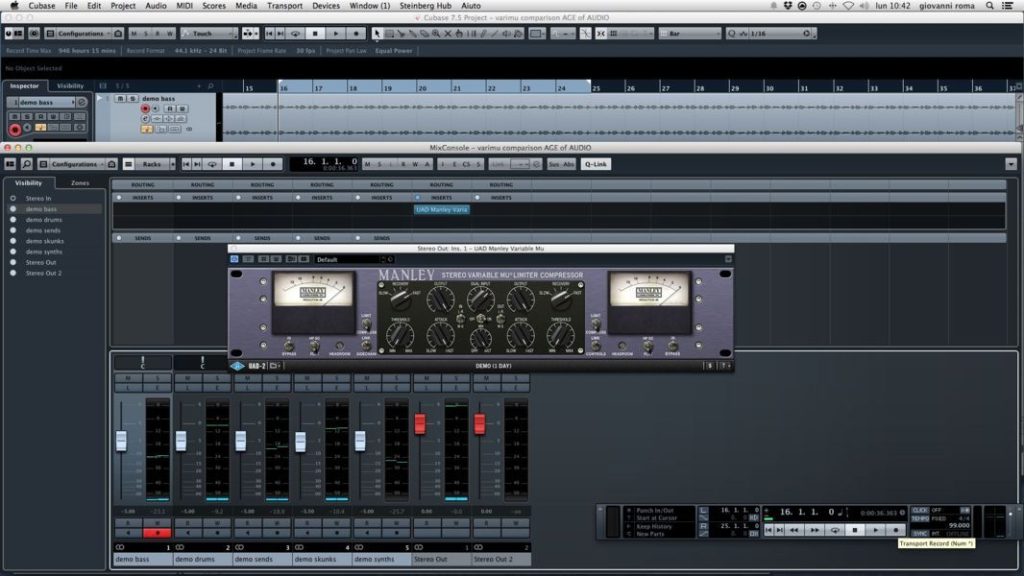
Task: Click the UAD Manley Vari-Mu insert slot
Action: [x=441, y=209]
